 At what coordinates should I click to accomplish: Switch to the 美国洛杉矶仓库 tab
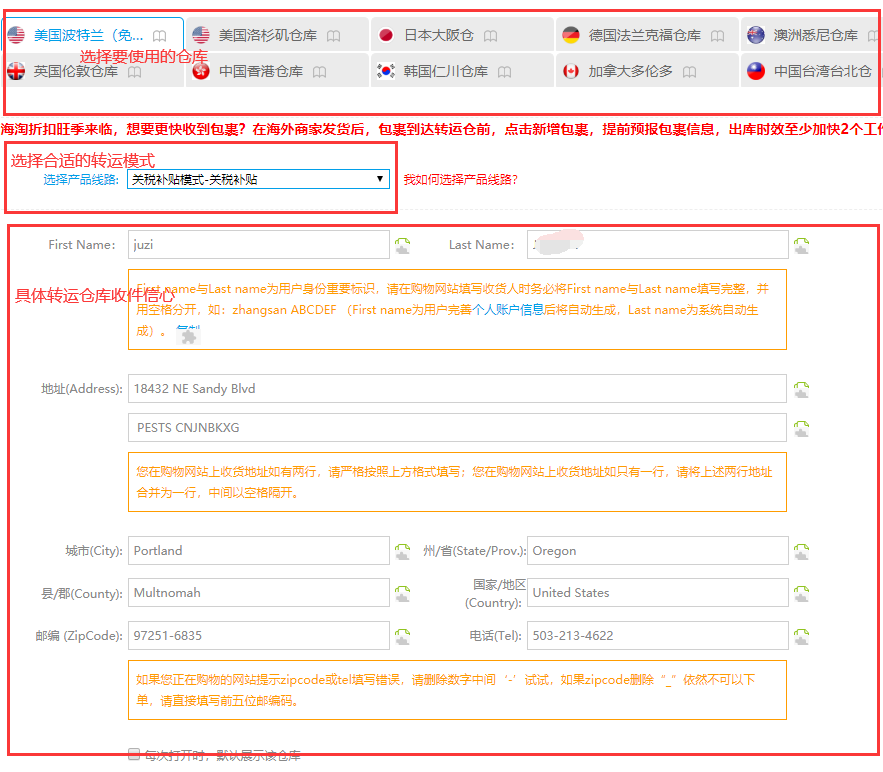tap(278, 35)
